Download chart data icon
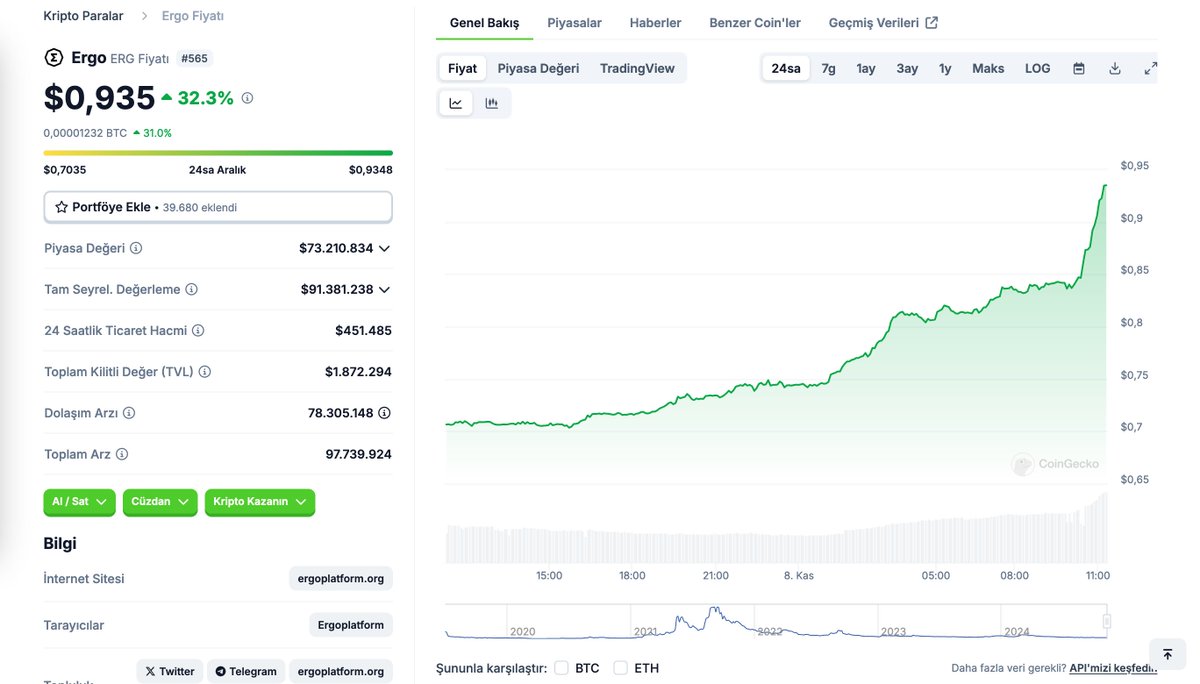Viewport: 1200px width, 684px height. tap(1115, 68)
